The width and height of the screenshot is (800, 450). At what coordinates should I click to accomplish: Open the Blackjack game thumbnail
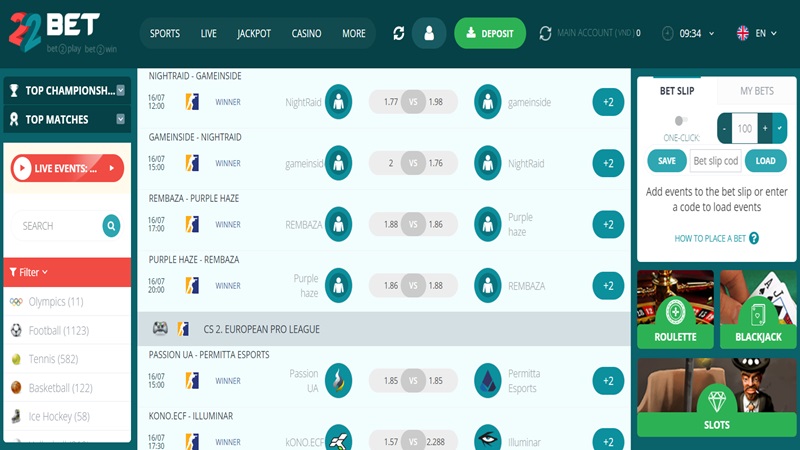click(x=758, y=309)
